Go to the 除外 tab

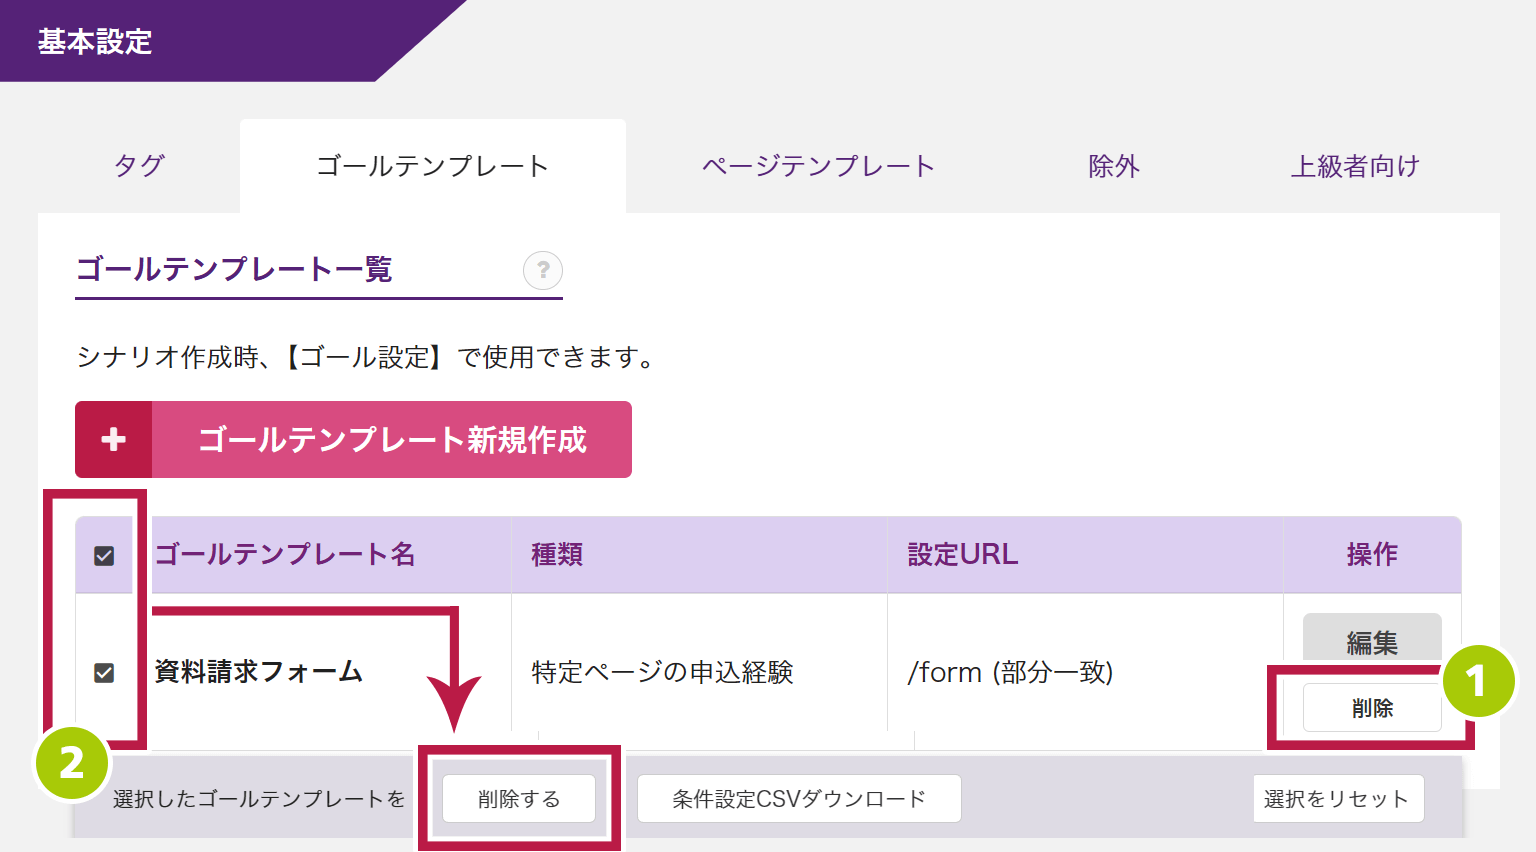tap(1114, 166)
